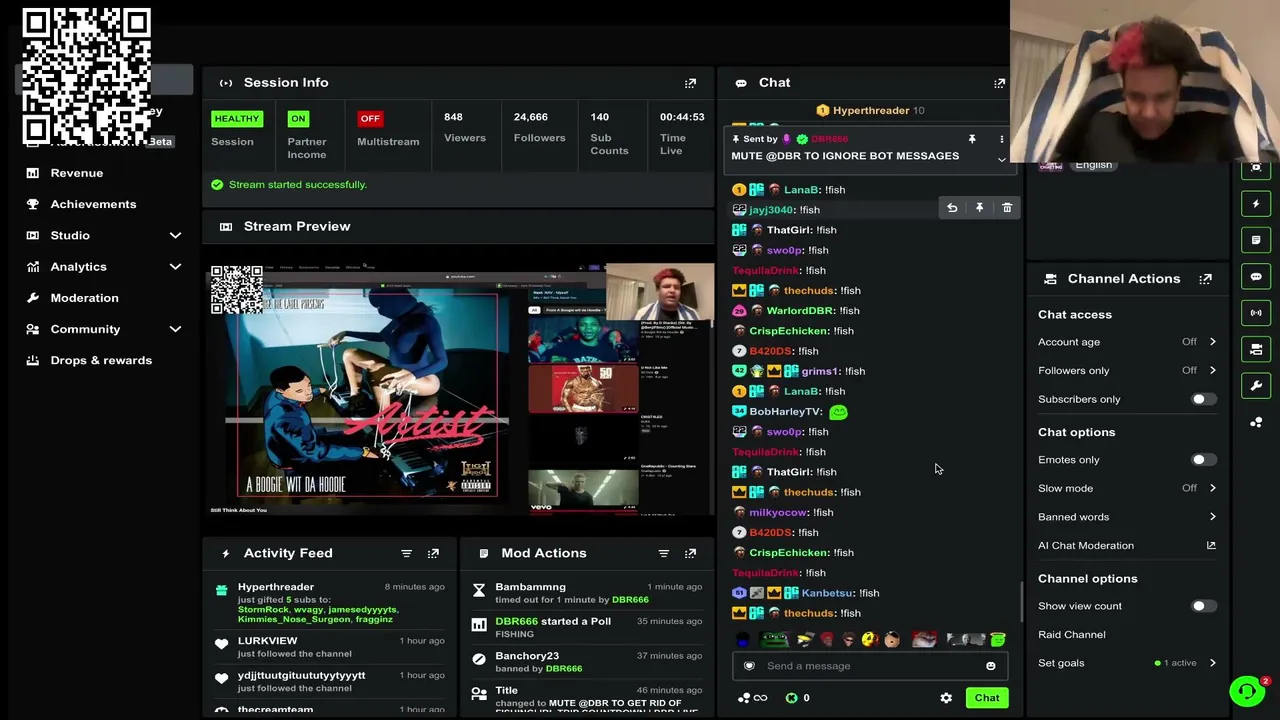Open the pinned message three-dot options
1280x720 pixels.
tap(1001, 139)
